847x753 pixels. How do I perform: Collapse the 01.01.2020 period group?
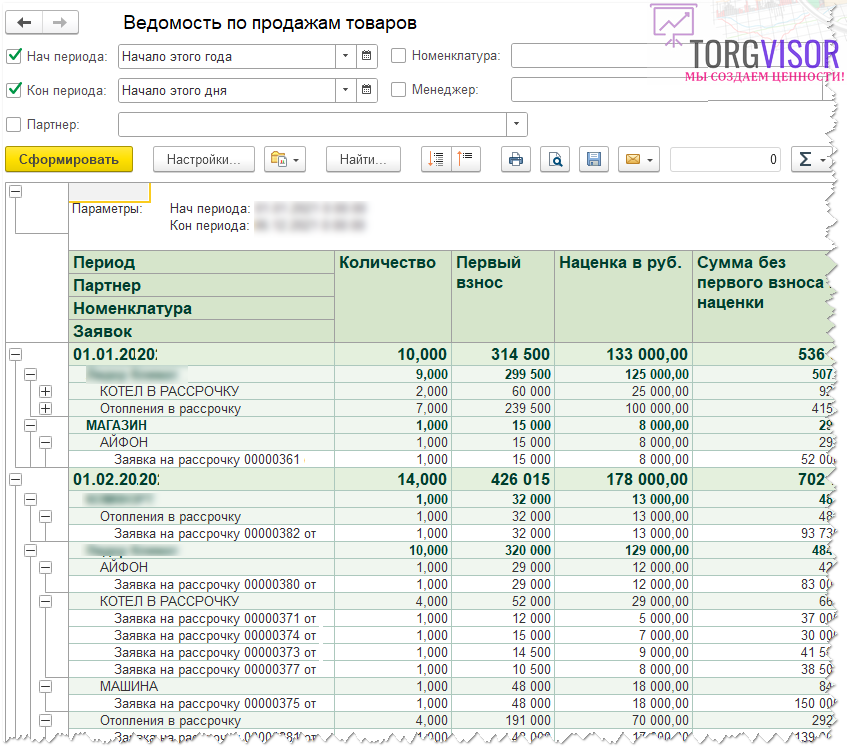pyautogui.click(x=16, y=354)
